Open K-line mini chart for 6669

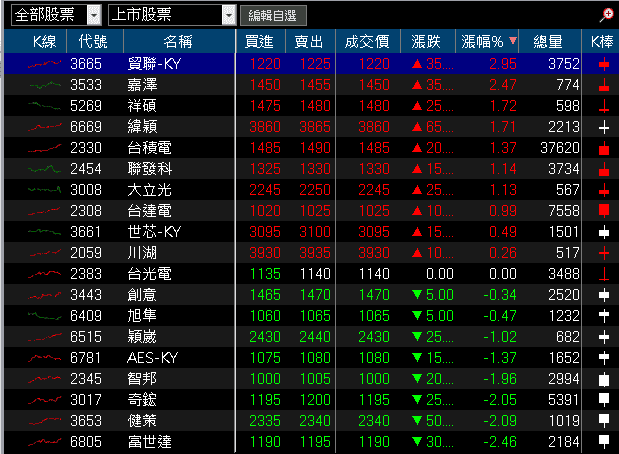click(44, 127)
